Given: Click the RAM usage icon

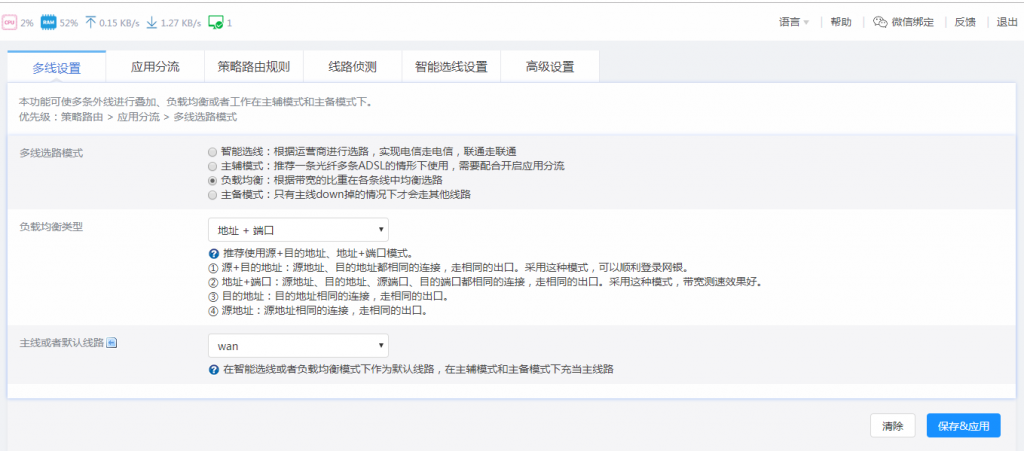Looking at the screenshot, I should [x=47, y=21].
